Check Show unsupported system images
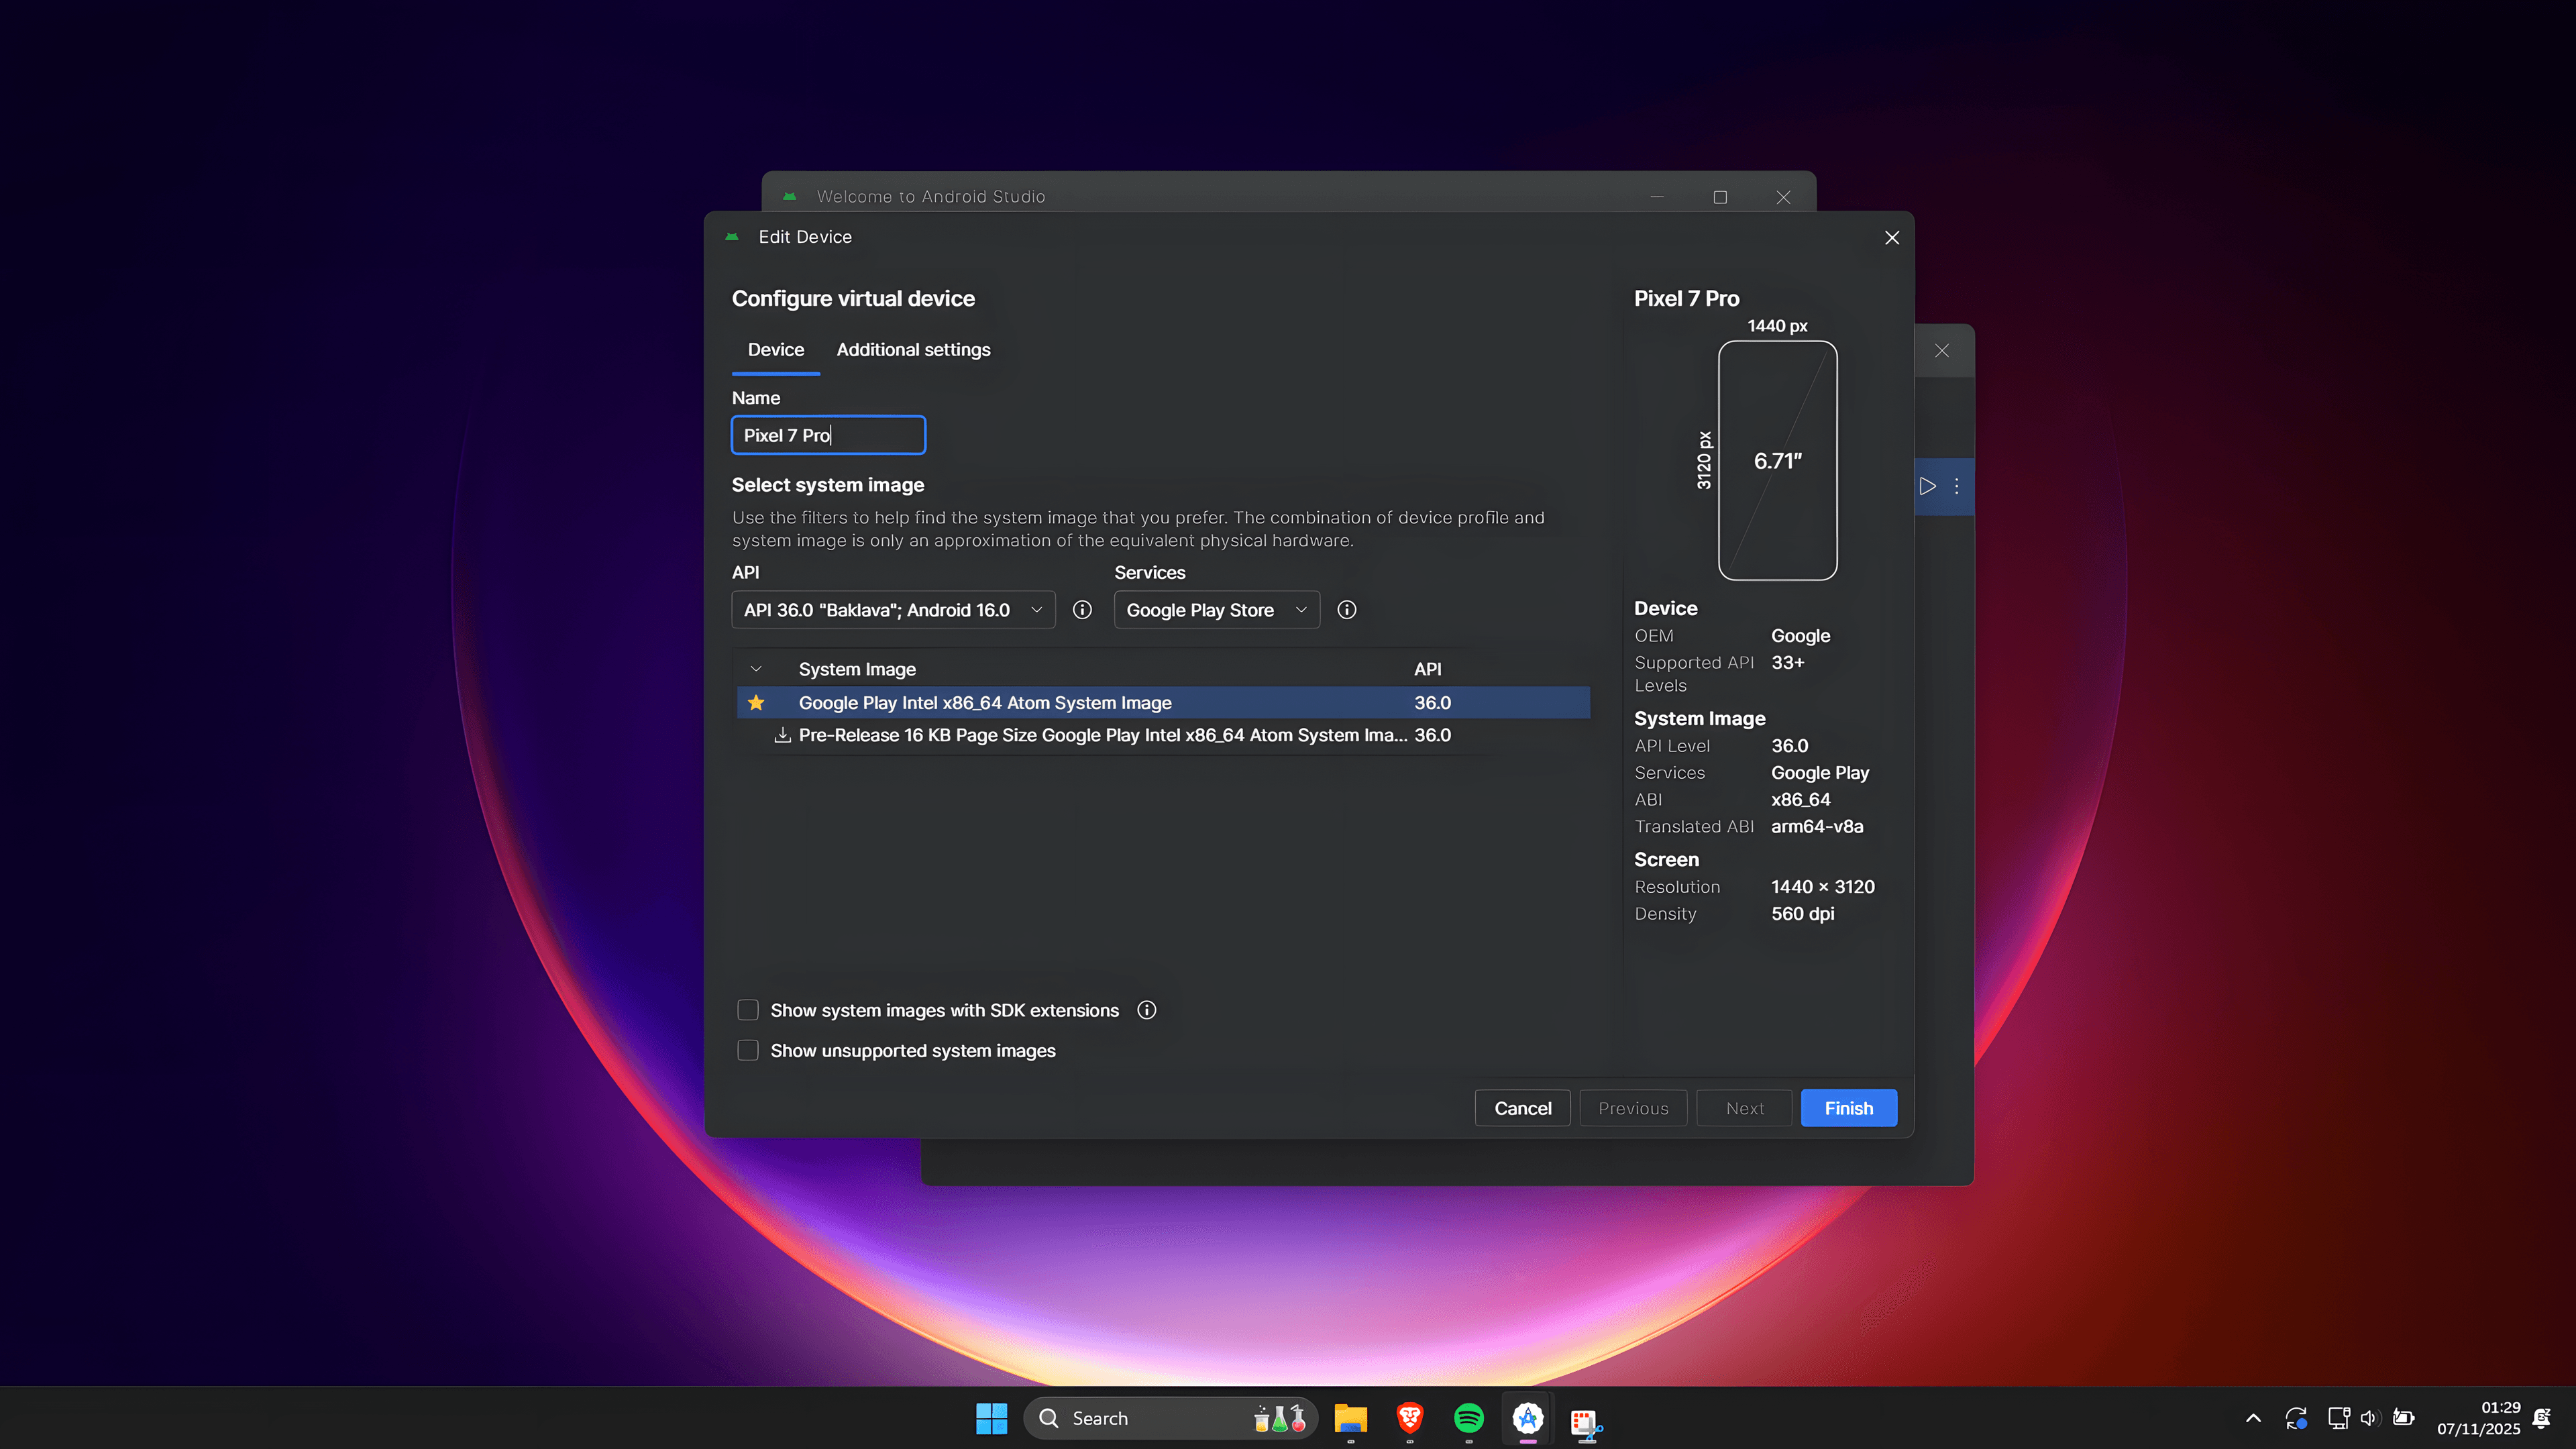2576x1449 pixels. [747, 1050]
